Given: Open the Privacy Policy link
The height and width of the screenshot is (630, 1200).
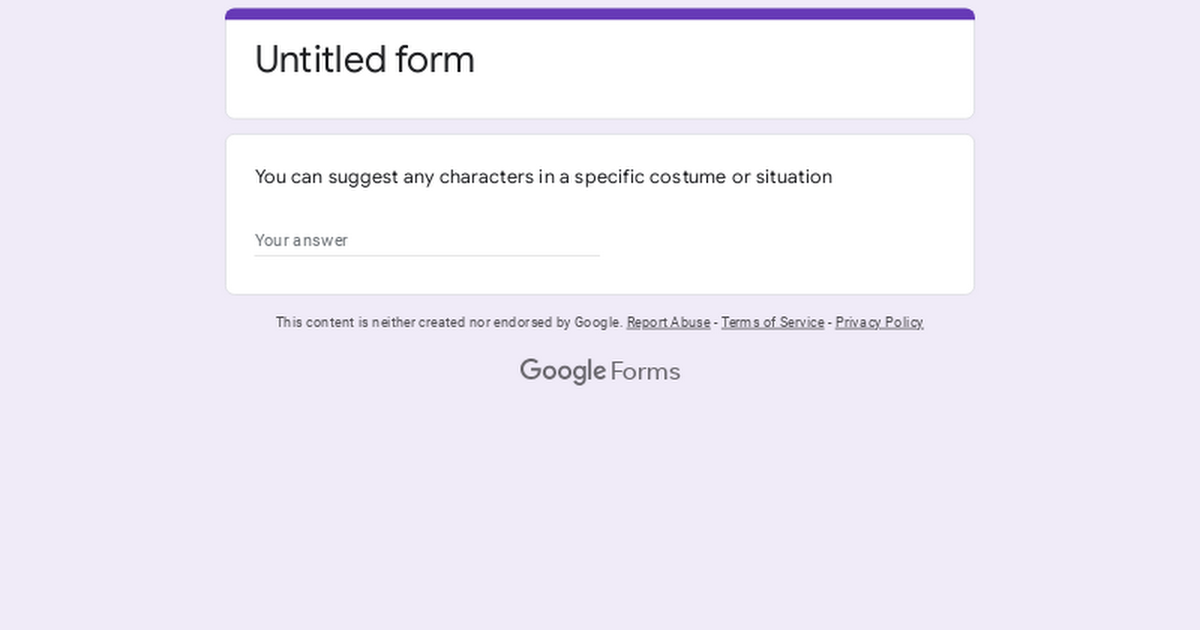Looking at the screenshot, I should point(879,322).
